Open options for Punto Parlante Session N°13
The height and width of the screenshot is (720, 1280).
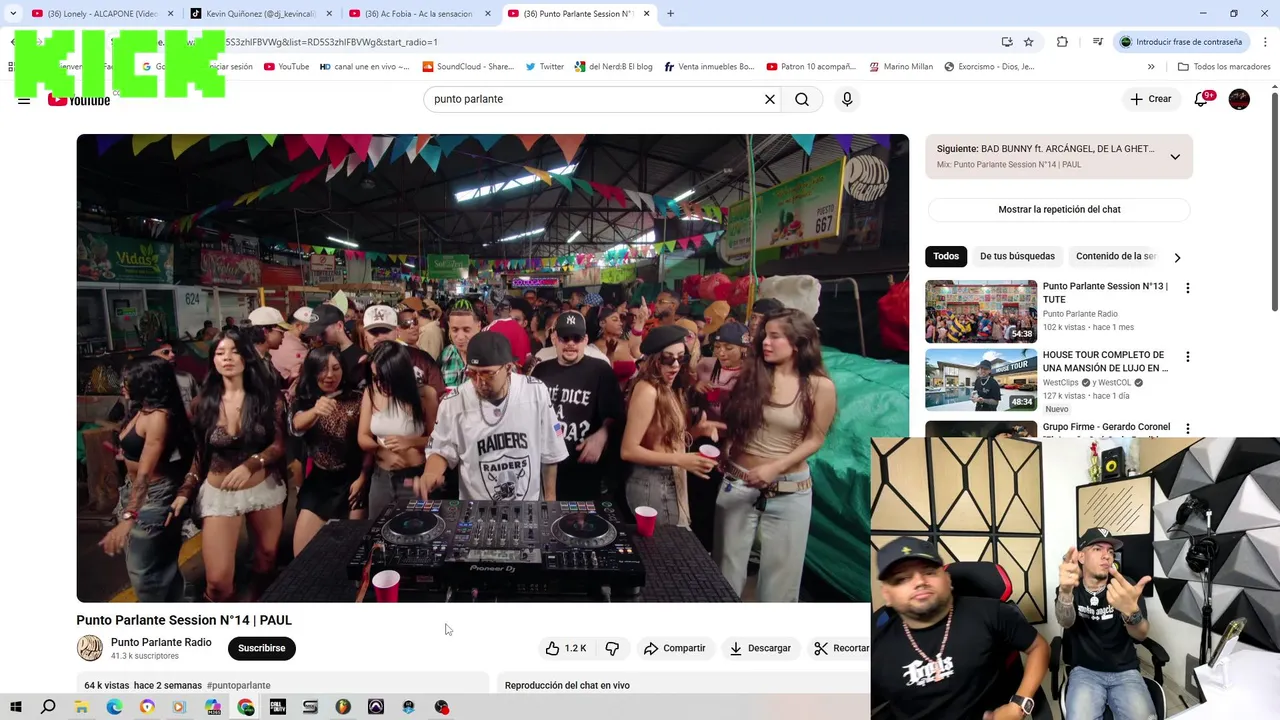coord(1187,288)
